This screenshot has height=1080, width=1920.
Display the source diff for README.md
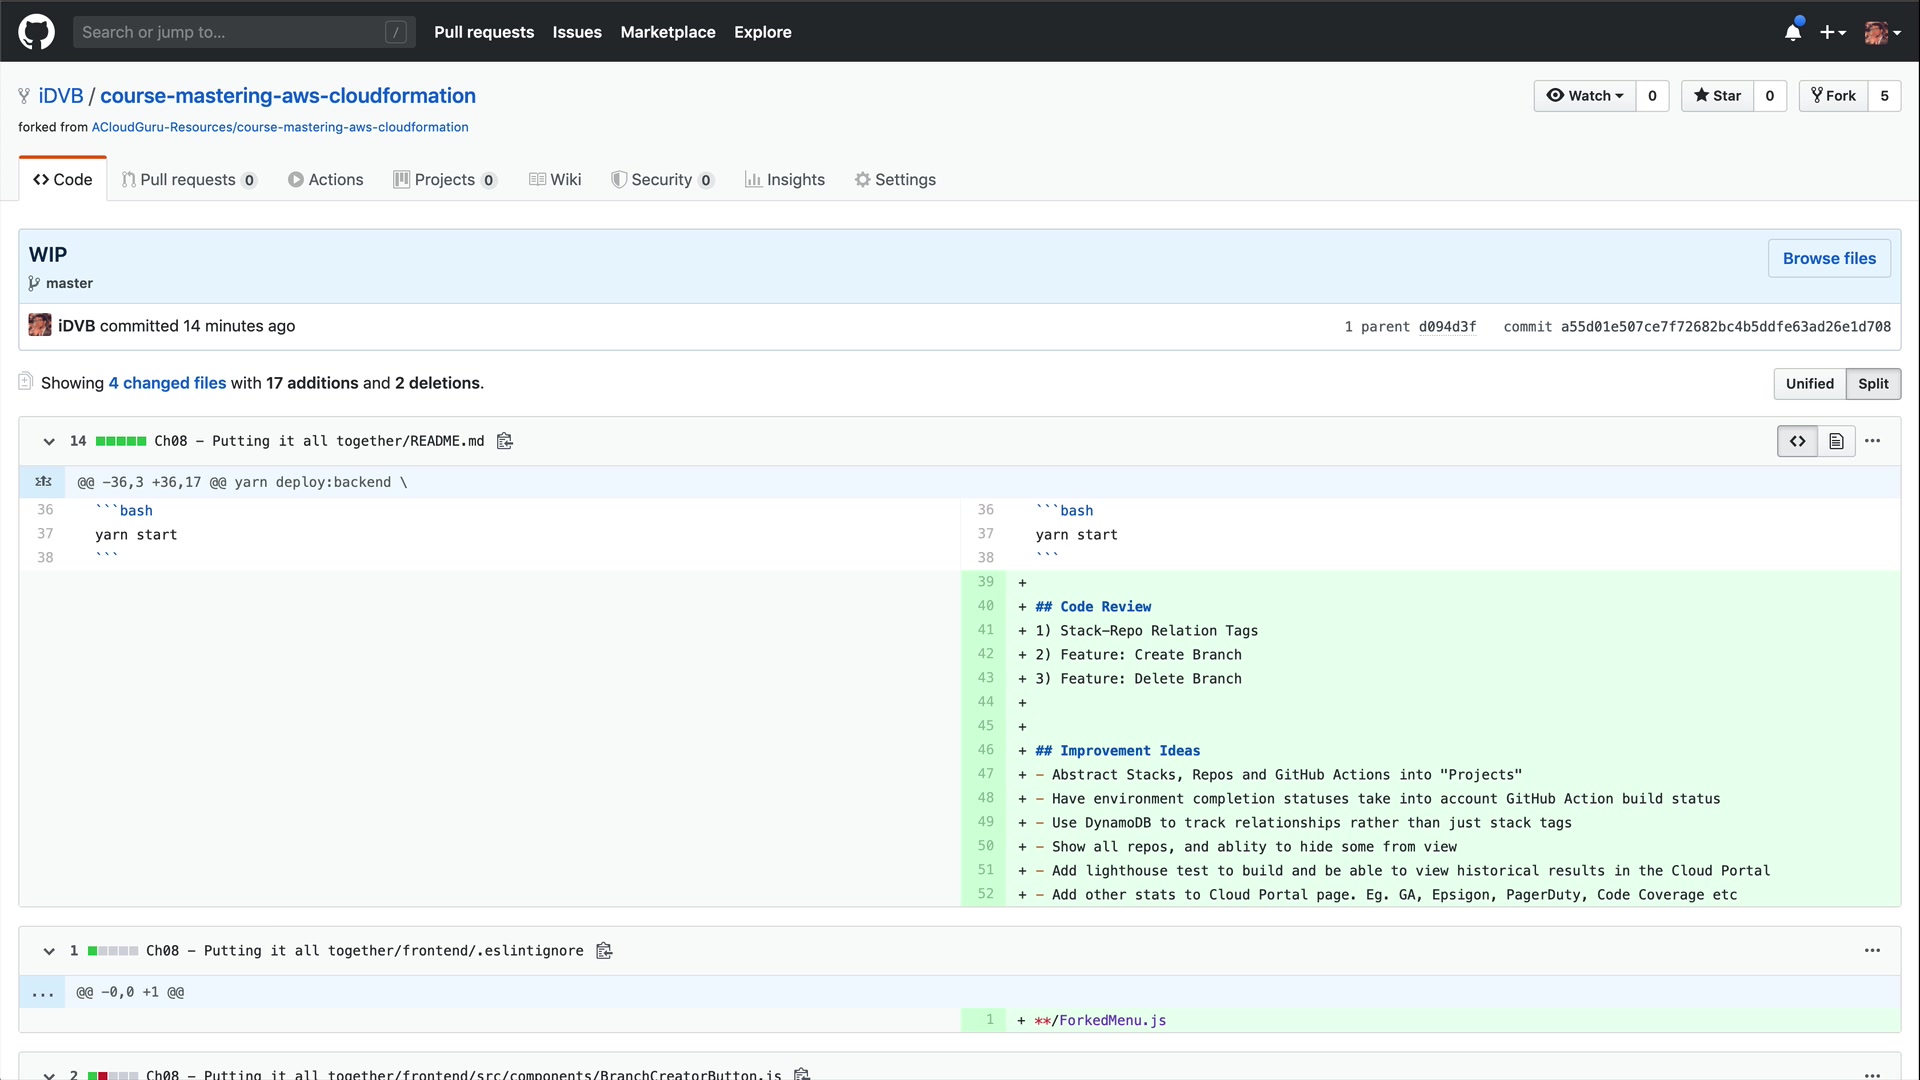(x=1797, y=441)
